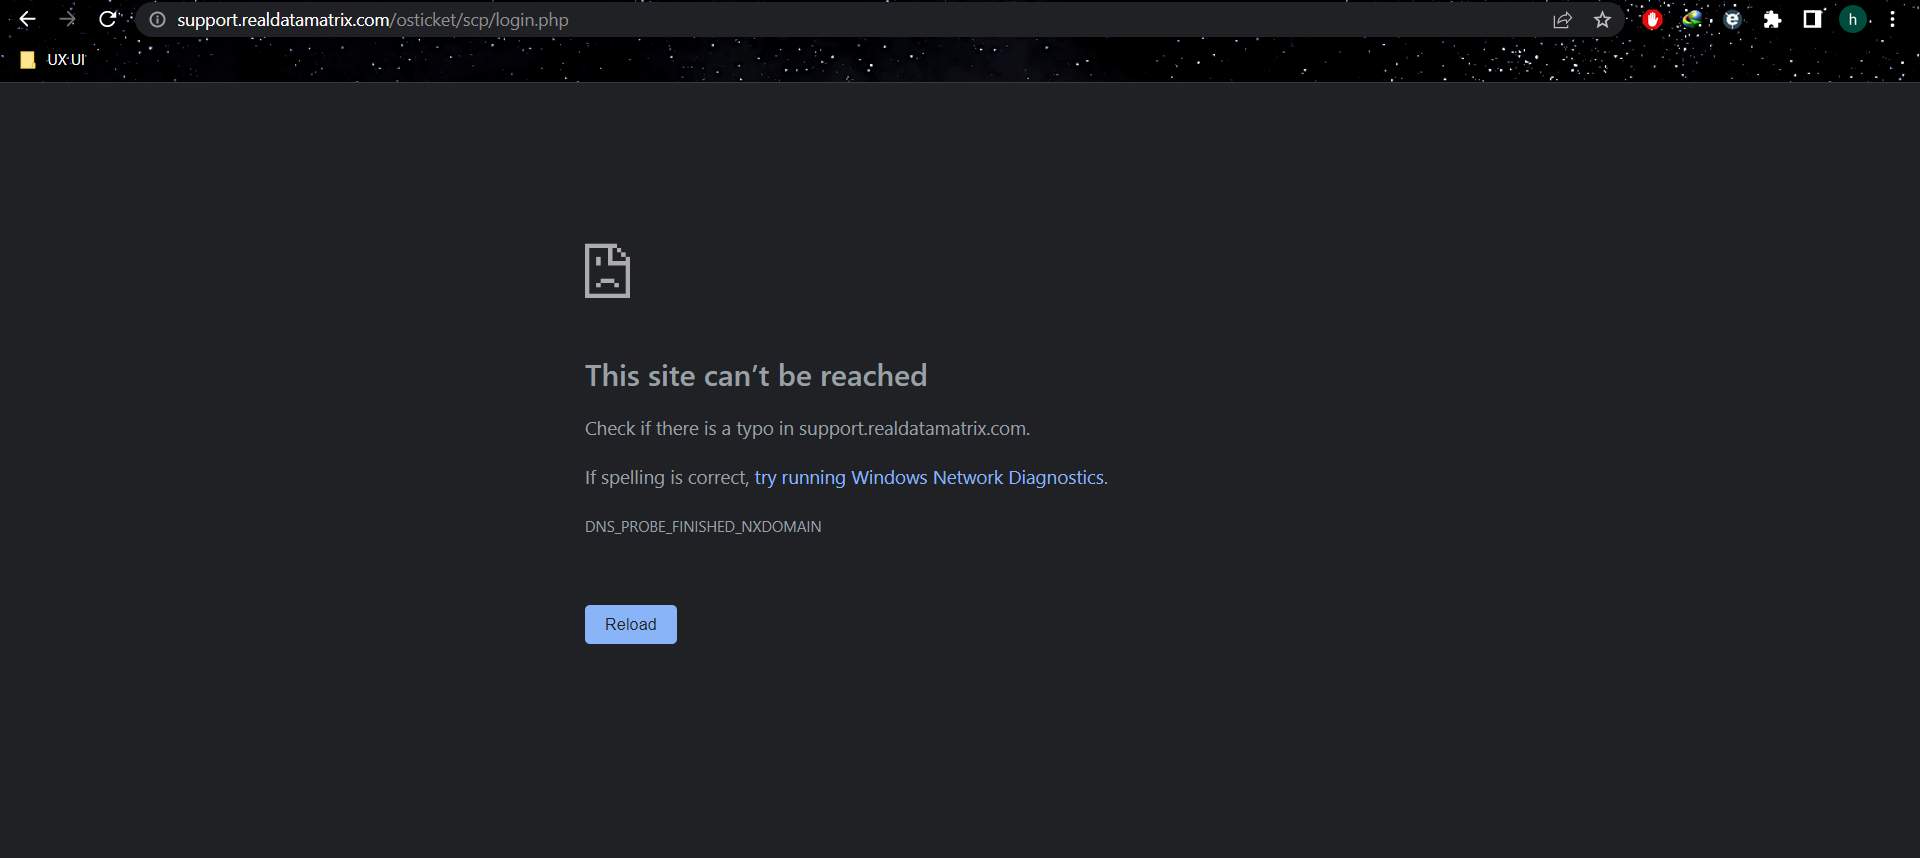View site information icon beside URL
The image size is (1920, 858).
click(157, 20)
